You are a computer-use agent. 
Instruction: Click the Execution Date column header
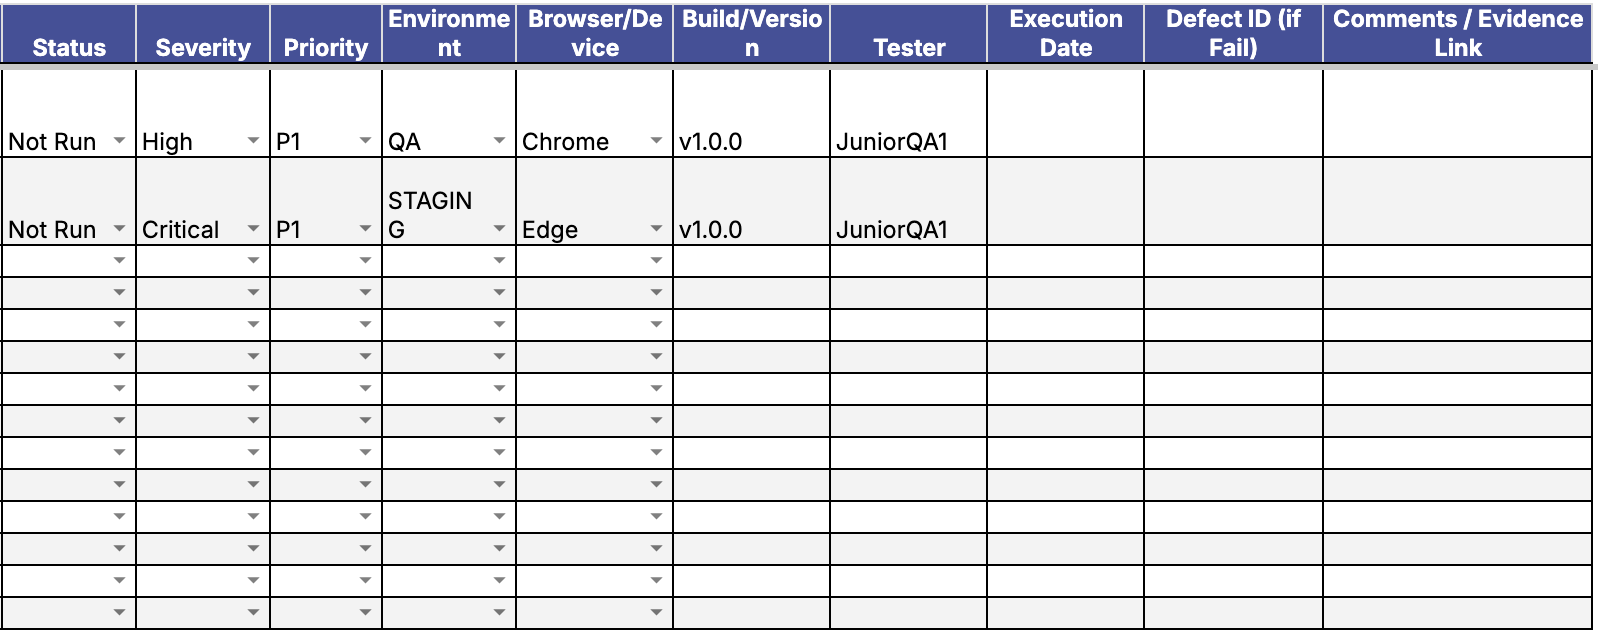tap(1065, 34)
